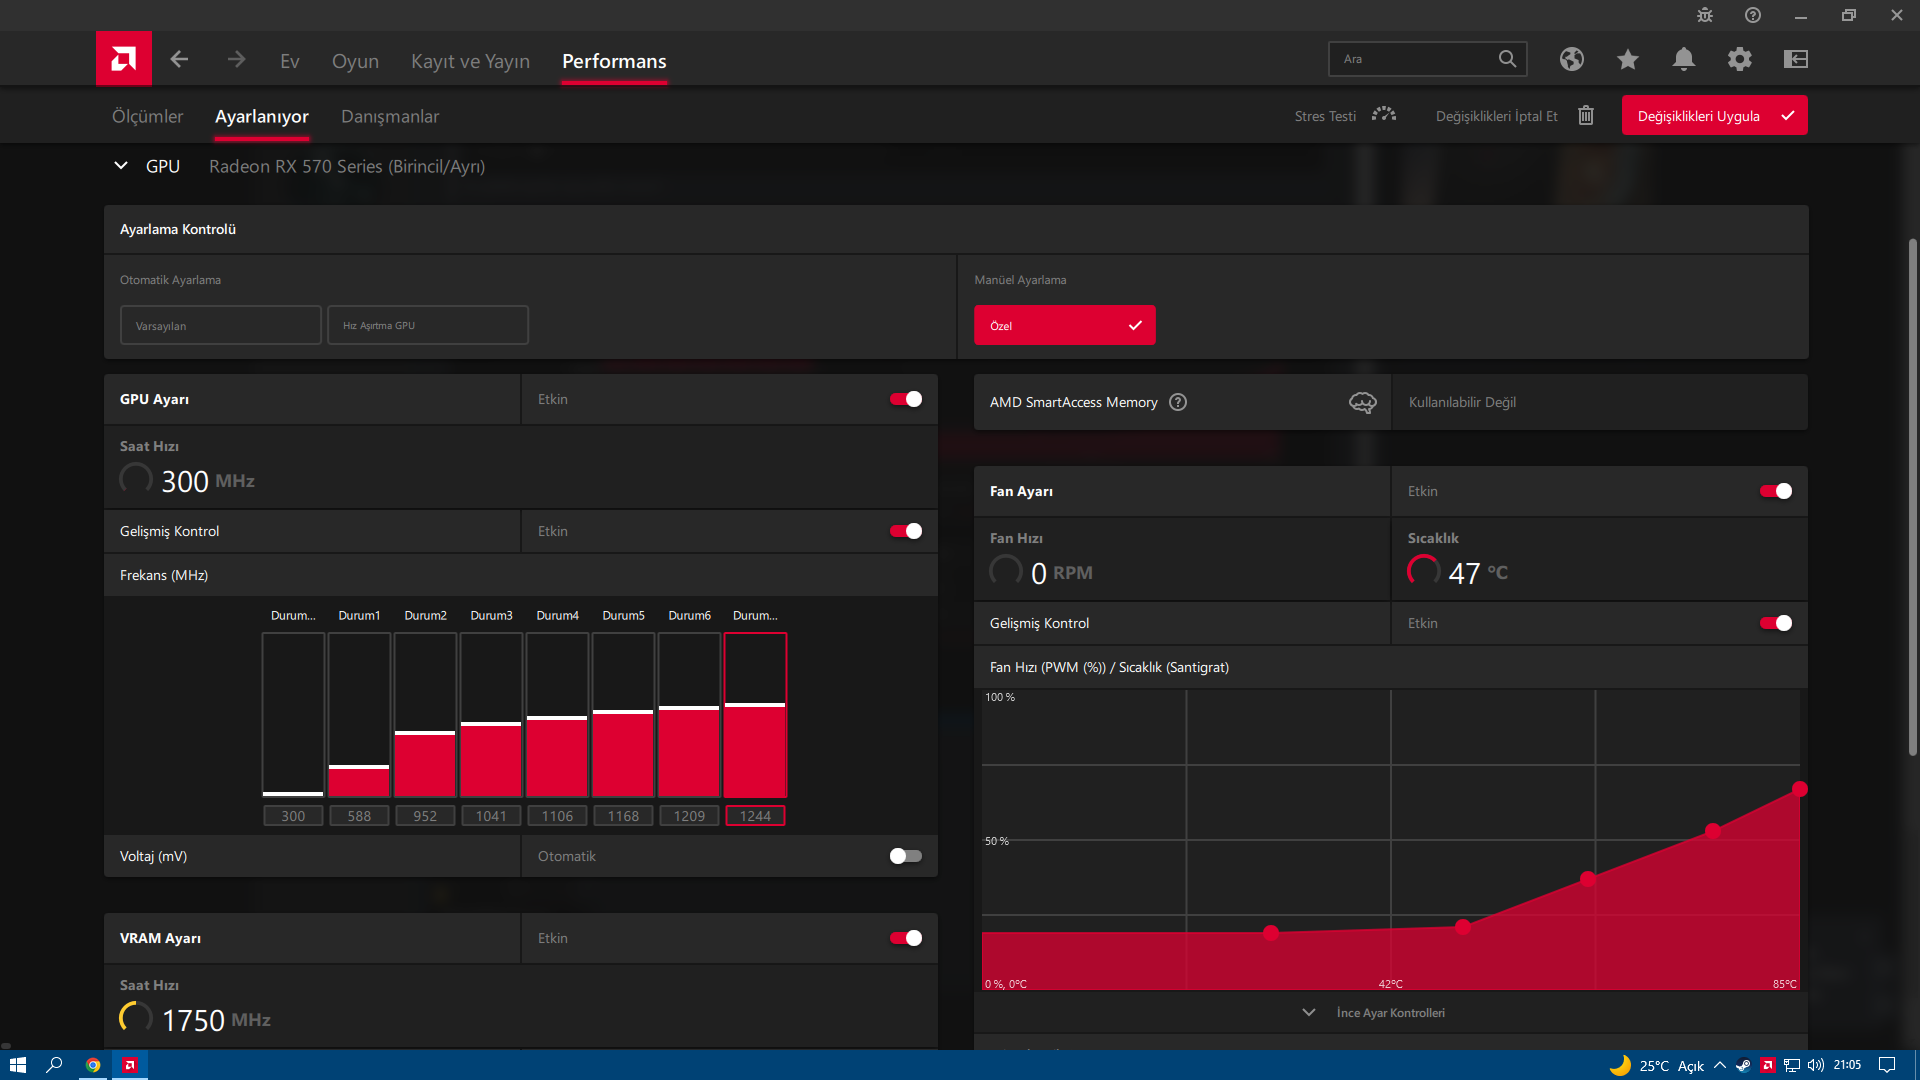Turn off the Fan Ayarı toggle
The width and height of the screenshot is (1920, 1080).
click(x=1776, y=491)
